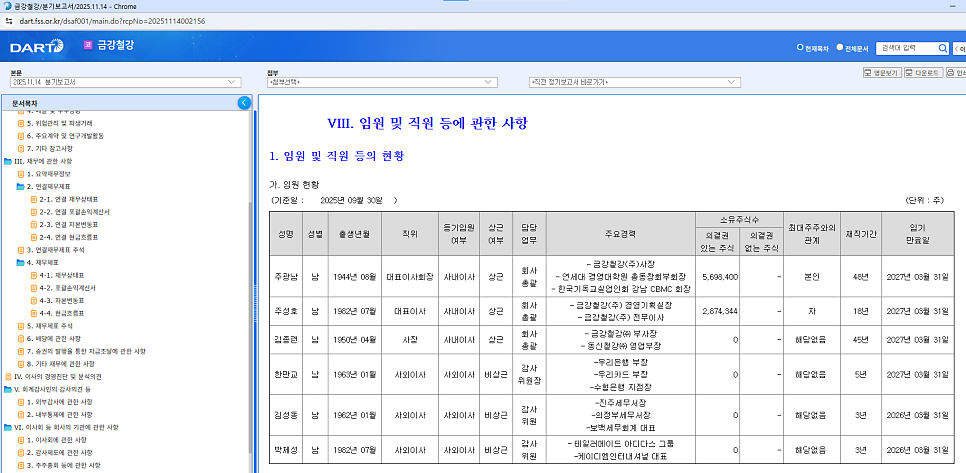
Task: Click the DART logo in header
Action: point(36,46)
